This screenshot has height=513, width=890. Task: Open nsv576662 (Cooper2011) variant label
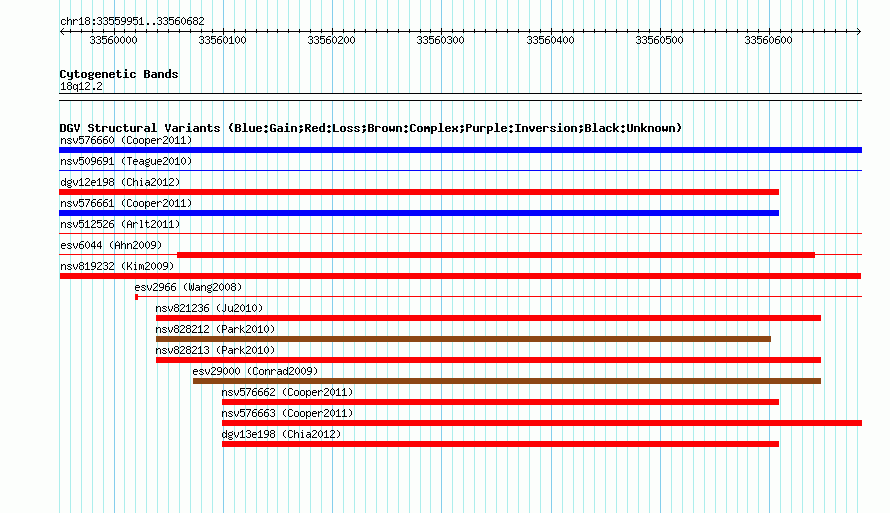click(287, 392)
